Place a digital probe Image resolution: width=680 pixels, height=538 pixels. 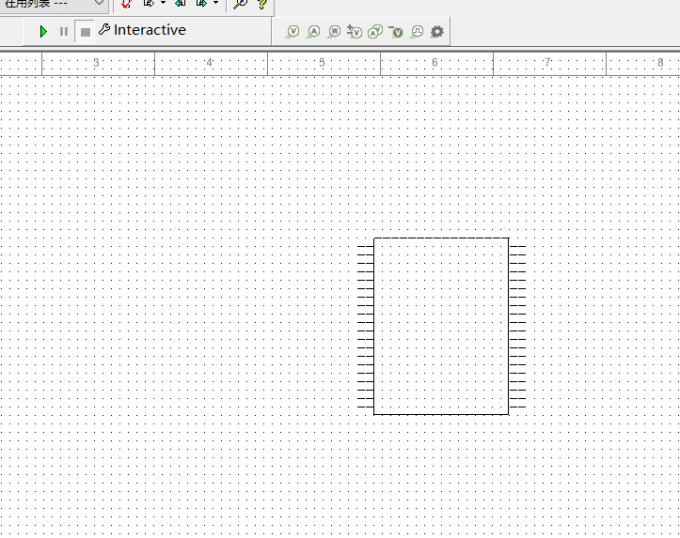click(416, 32)
